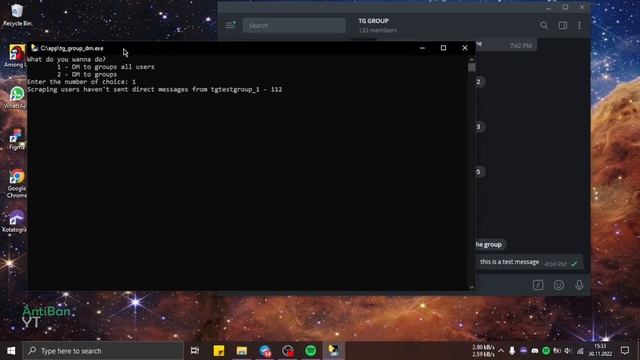The width and height of the screenshot is (640, 360).
Task: Open Spotify from the taskbar
Action: (311, 351)
